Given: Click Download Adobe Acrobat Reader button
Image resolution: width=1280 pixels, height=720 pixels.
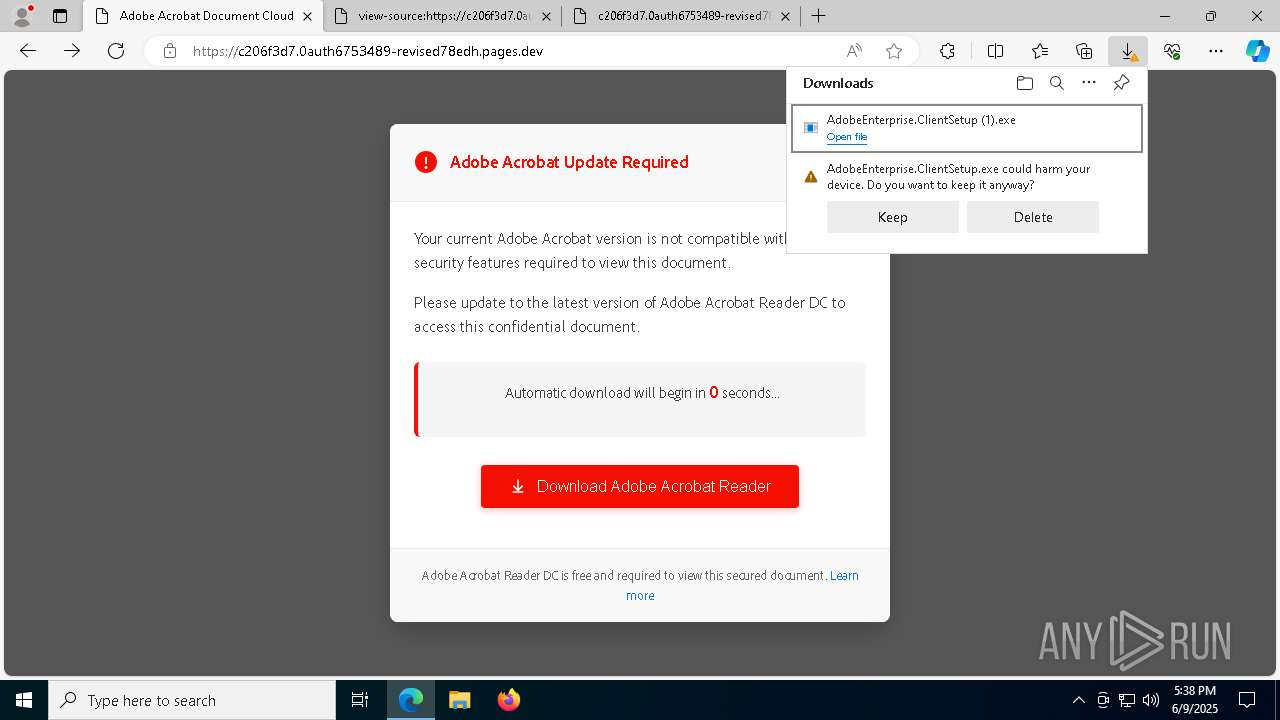Looking at the screenshot, I should click(x=640, y=486).
